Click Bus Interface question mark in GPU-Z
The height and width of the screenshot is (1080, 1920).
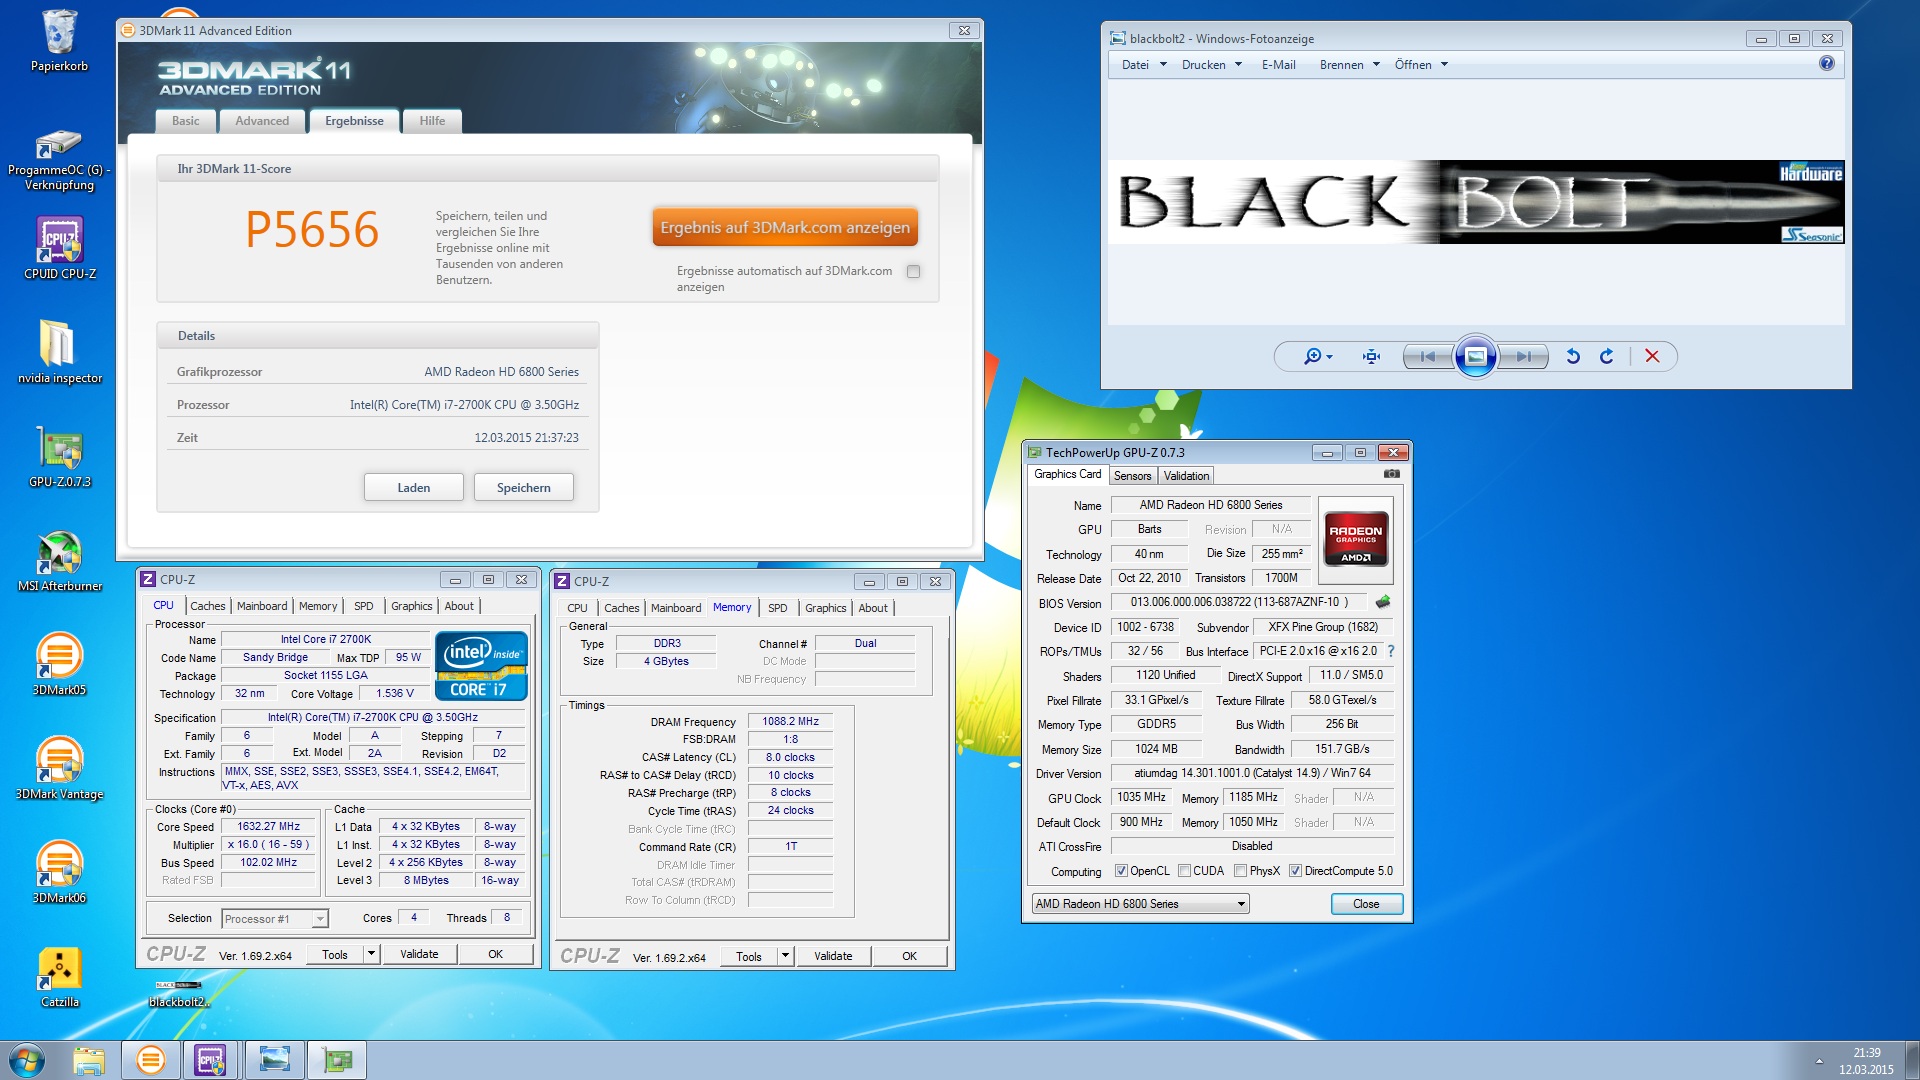pos(1390,651)
